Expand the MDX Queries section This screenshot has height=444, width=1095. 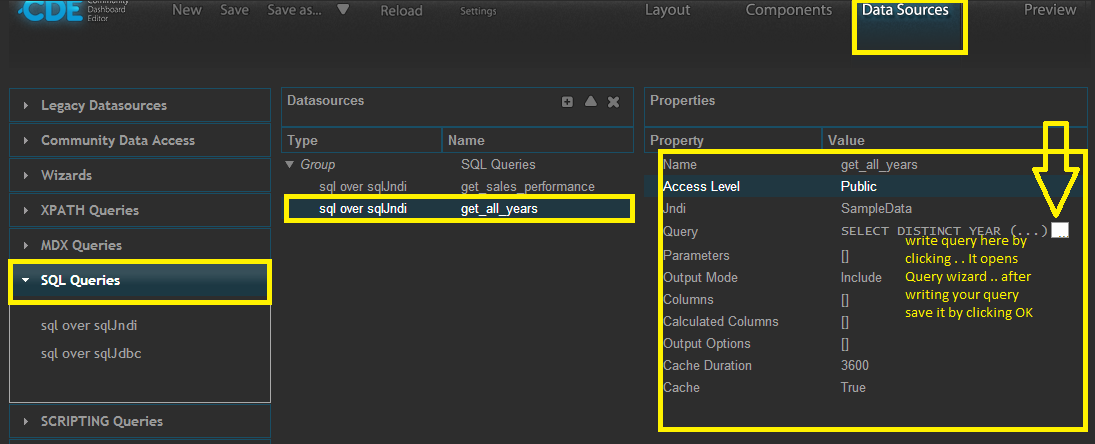[81, 245]
